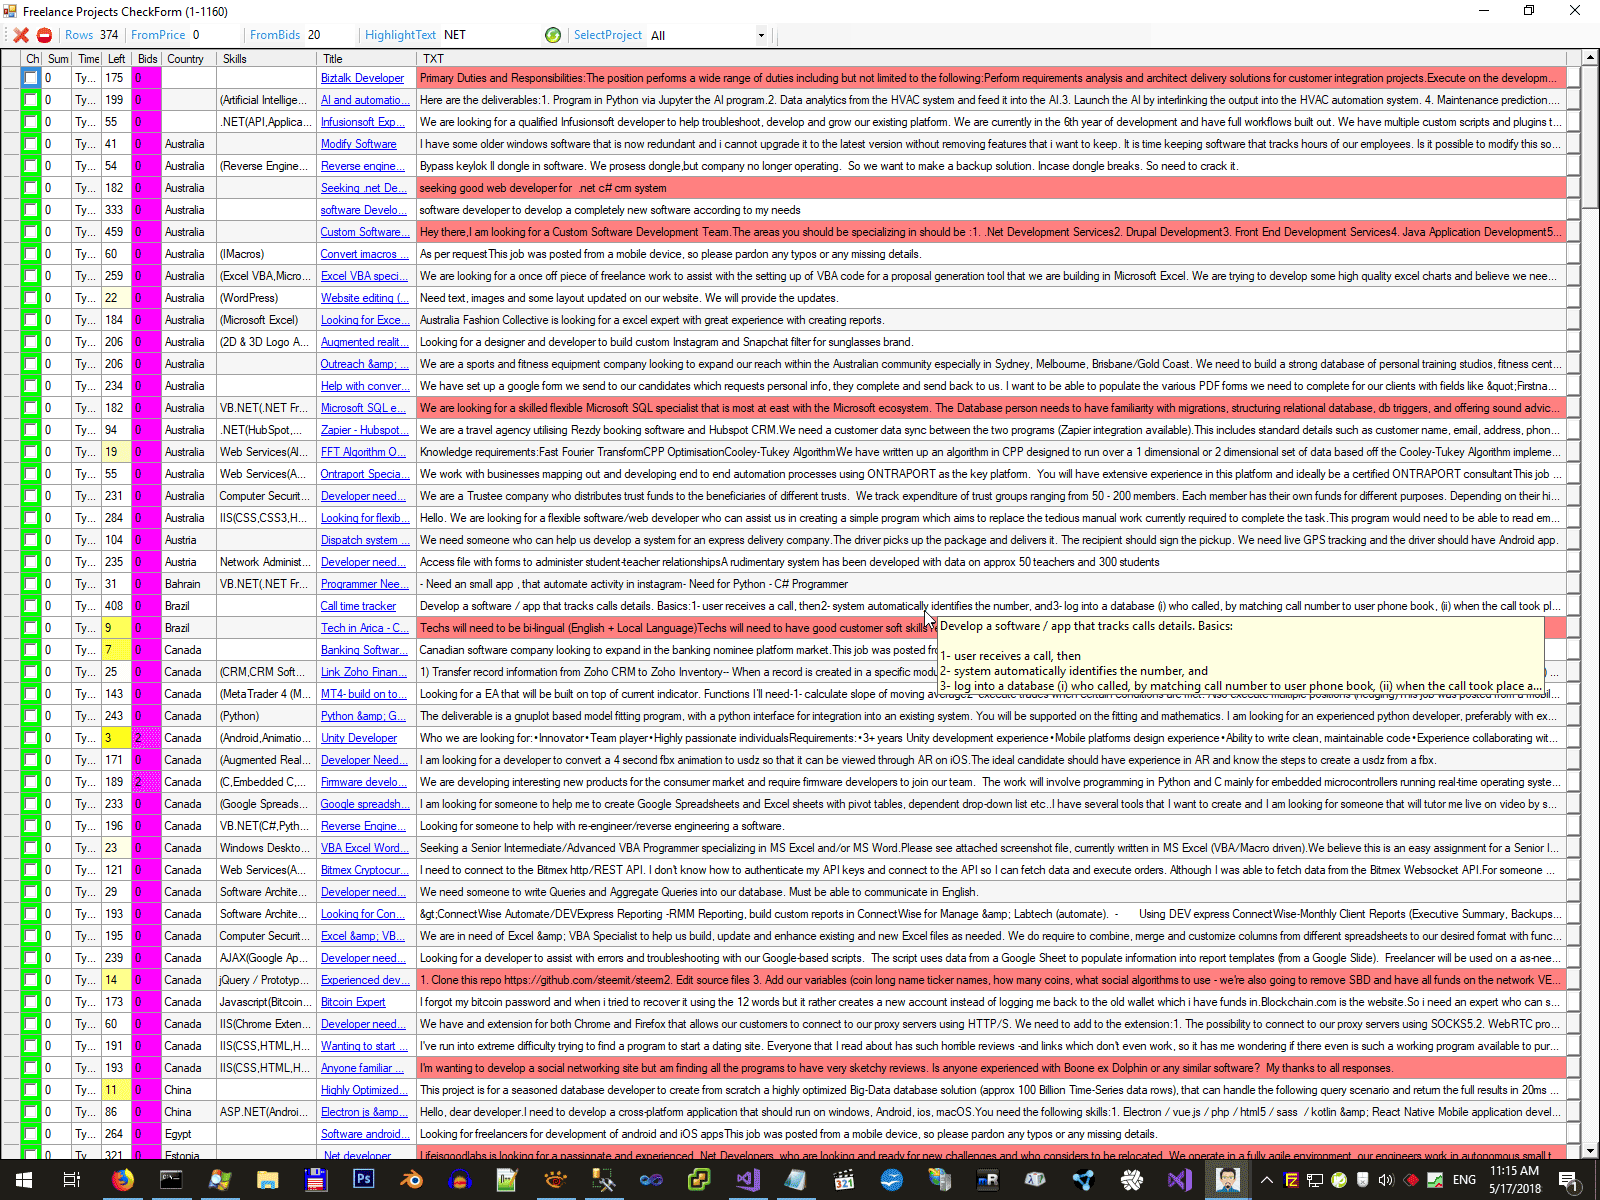1600x1200 pixels.
Task: Click the TXT column header
Action: click(991, 59)
